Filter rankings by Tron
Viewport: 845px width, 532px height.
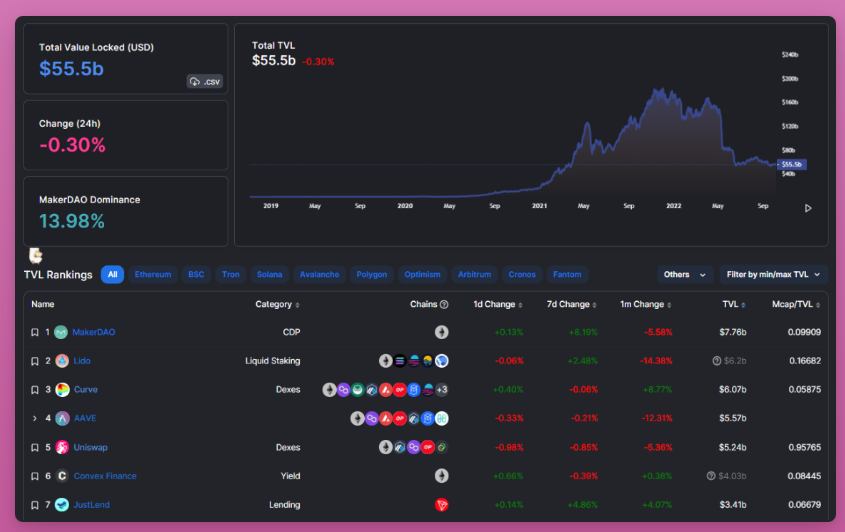pyautogui.click(x=231, y=274)
